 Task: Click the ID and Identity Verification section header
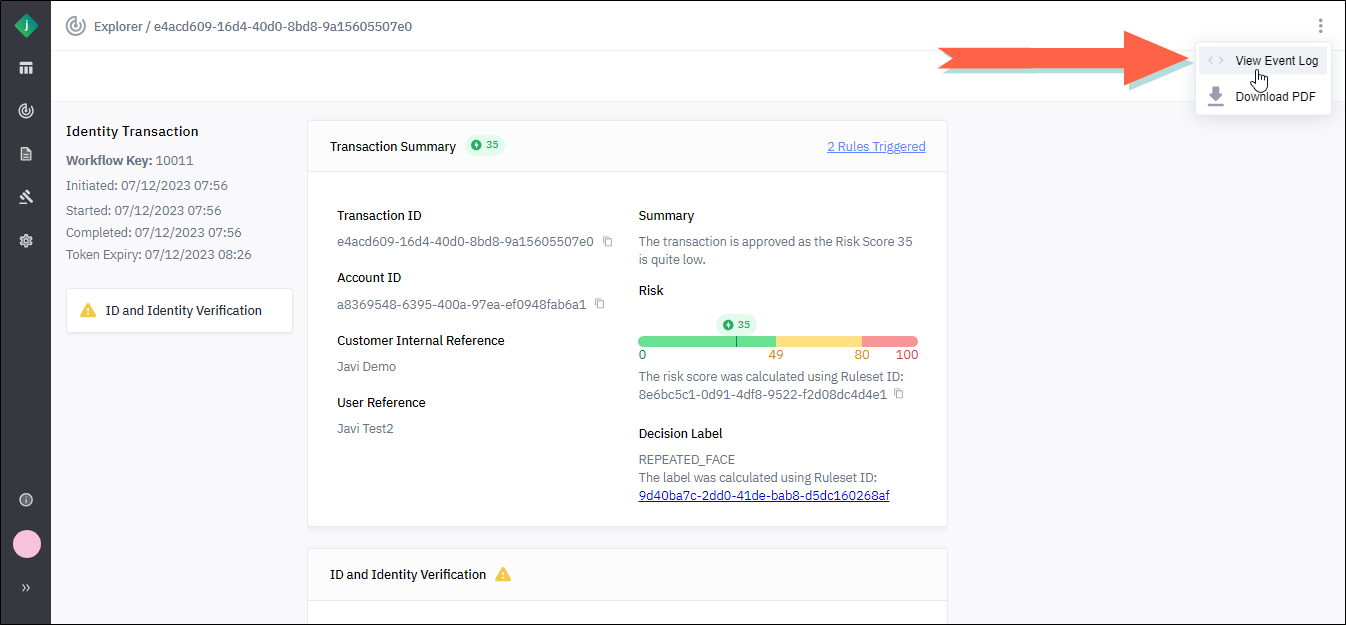408,575
